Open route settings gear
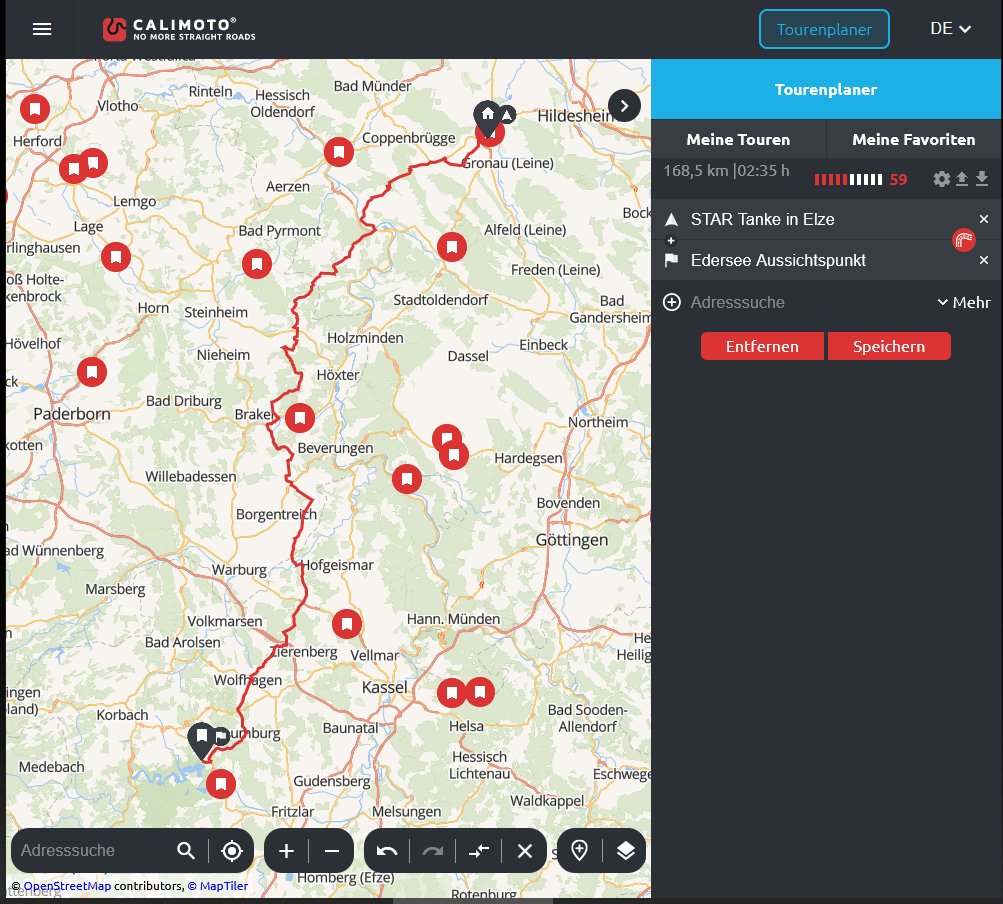 click(941, 179)
